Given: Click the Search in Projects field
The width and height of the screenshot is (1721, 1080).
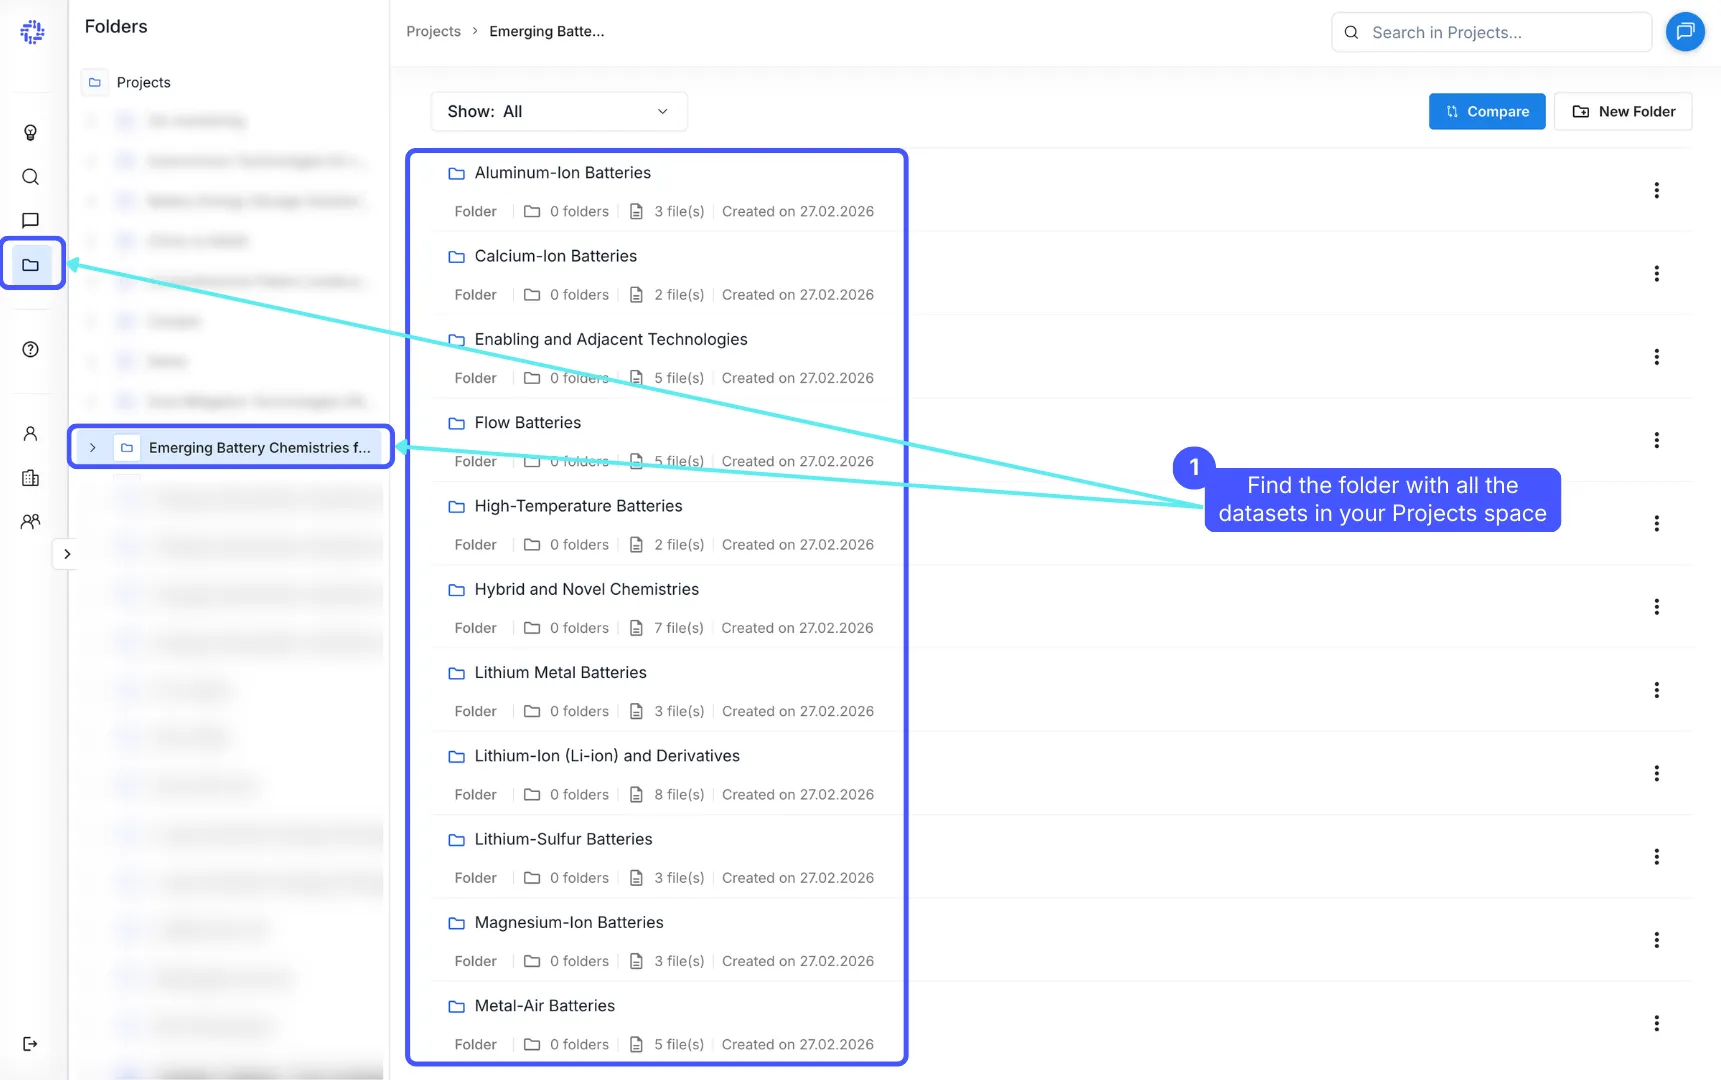Looking at the screenshot, I should tap(1492, 32).
